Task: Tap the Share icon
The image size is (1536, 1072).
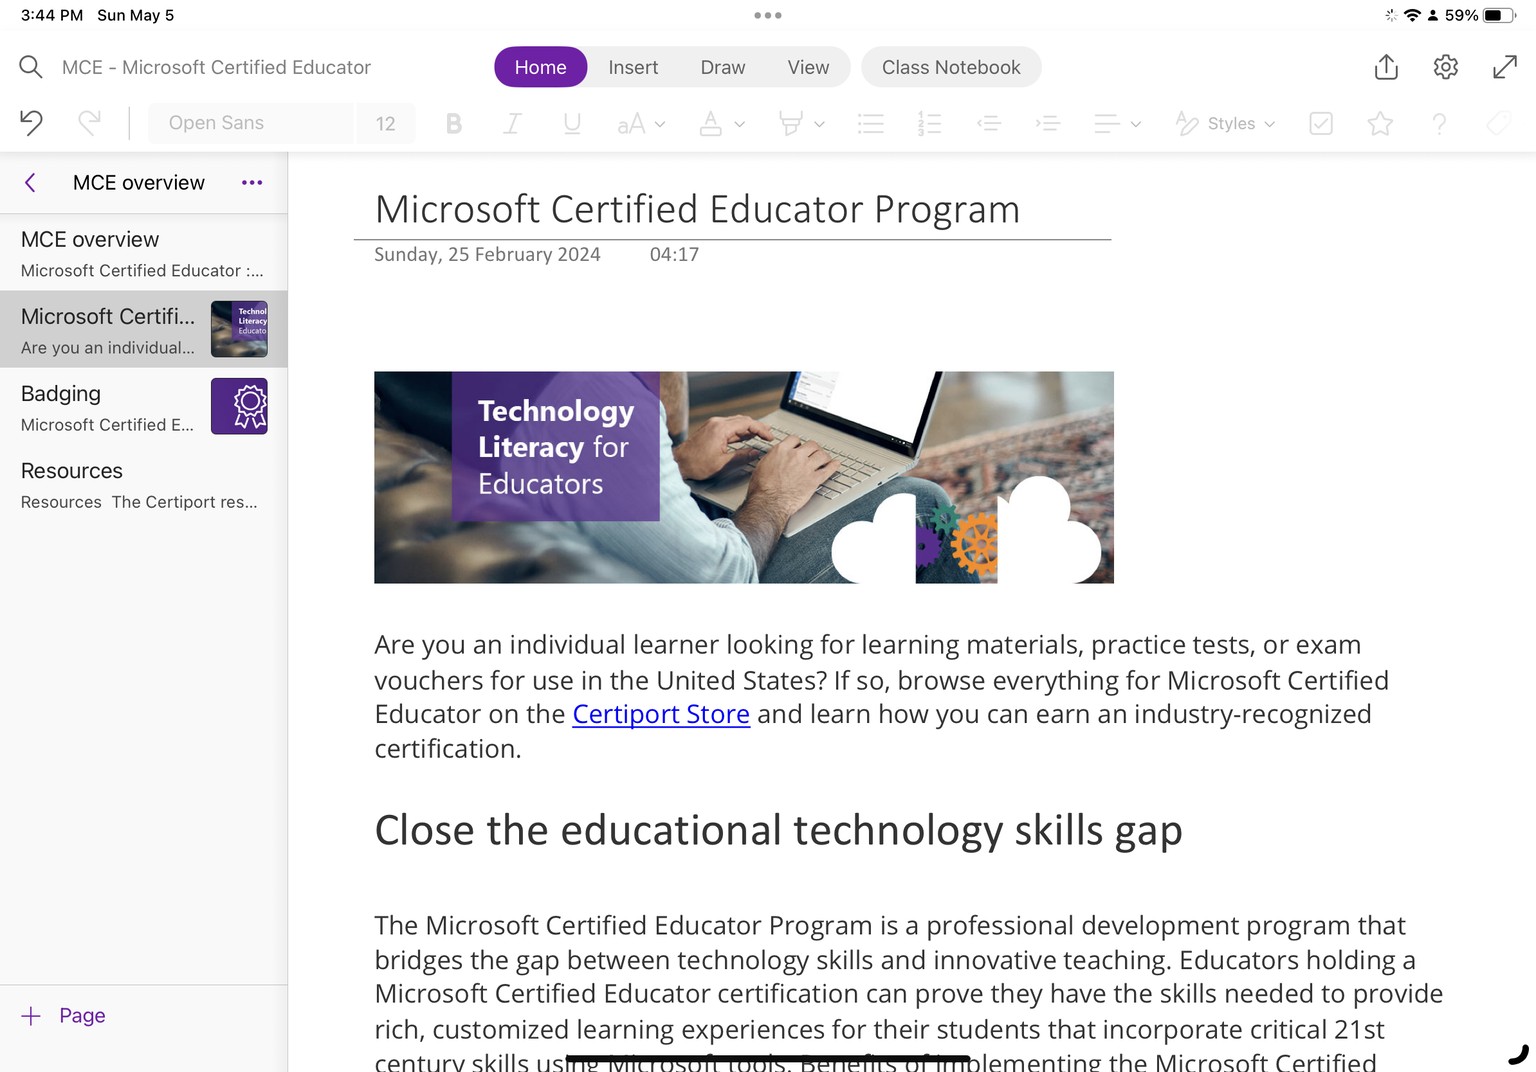Action: point(1386,67)
